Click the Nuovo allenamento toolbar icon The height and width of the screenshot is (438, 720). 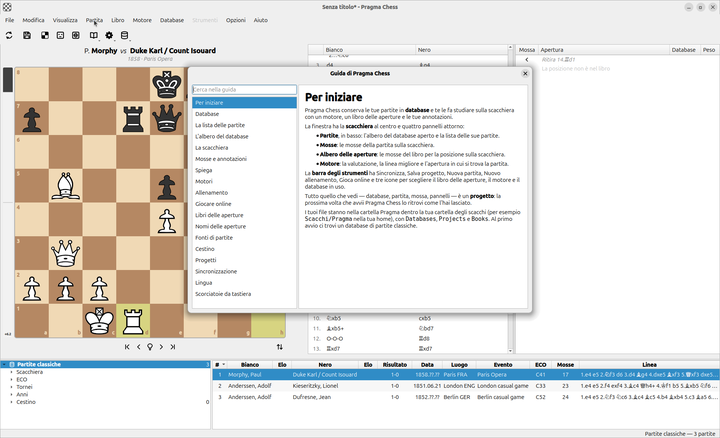click(x=60, y=35)
